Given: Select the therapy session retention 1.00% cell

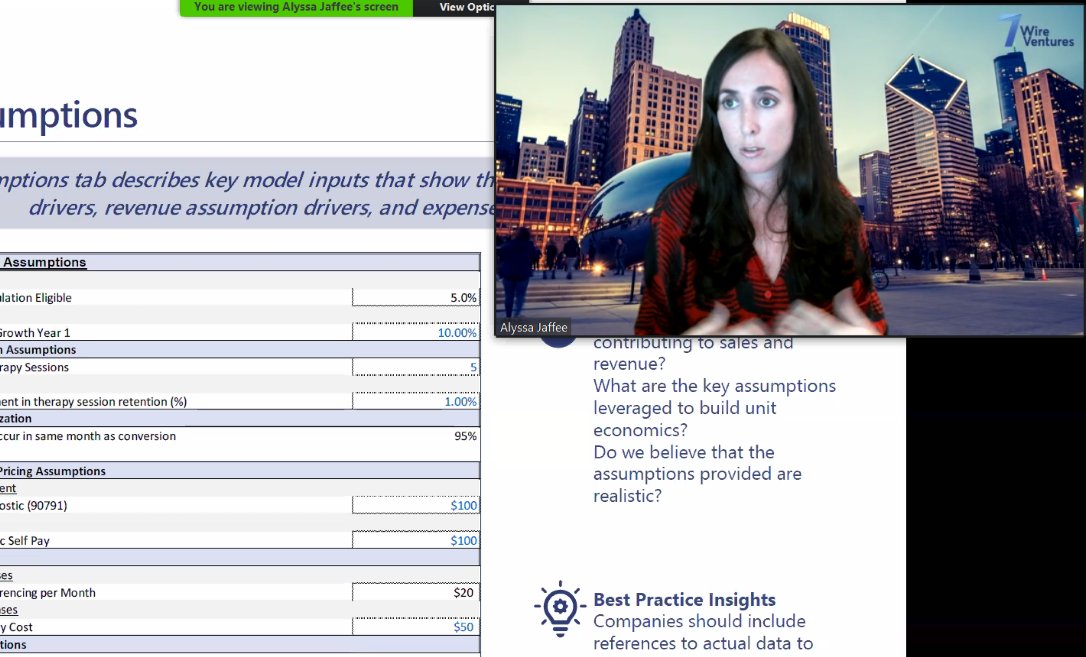Looking at the screenshot, I should [x=416, y=402].
